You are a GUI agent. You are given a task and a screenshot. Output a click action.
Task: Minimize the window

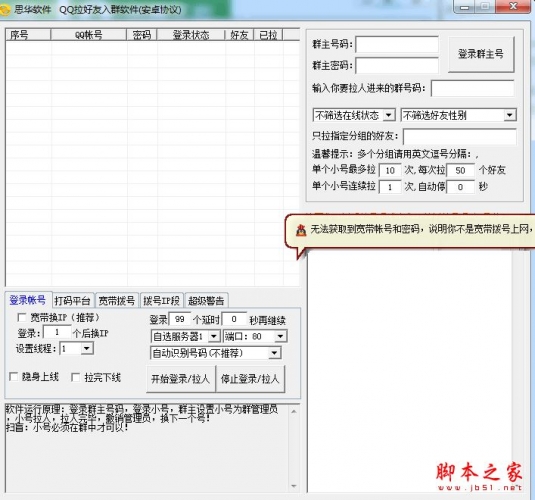point(465,7)
